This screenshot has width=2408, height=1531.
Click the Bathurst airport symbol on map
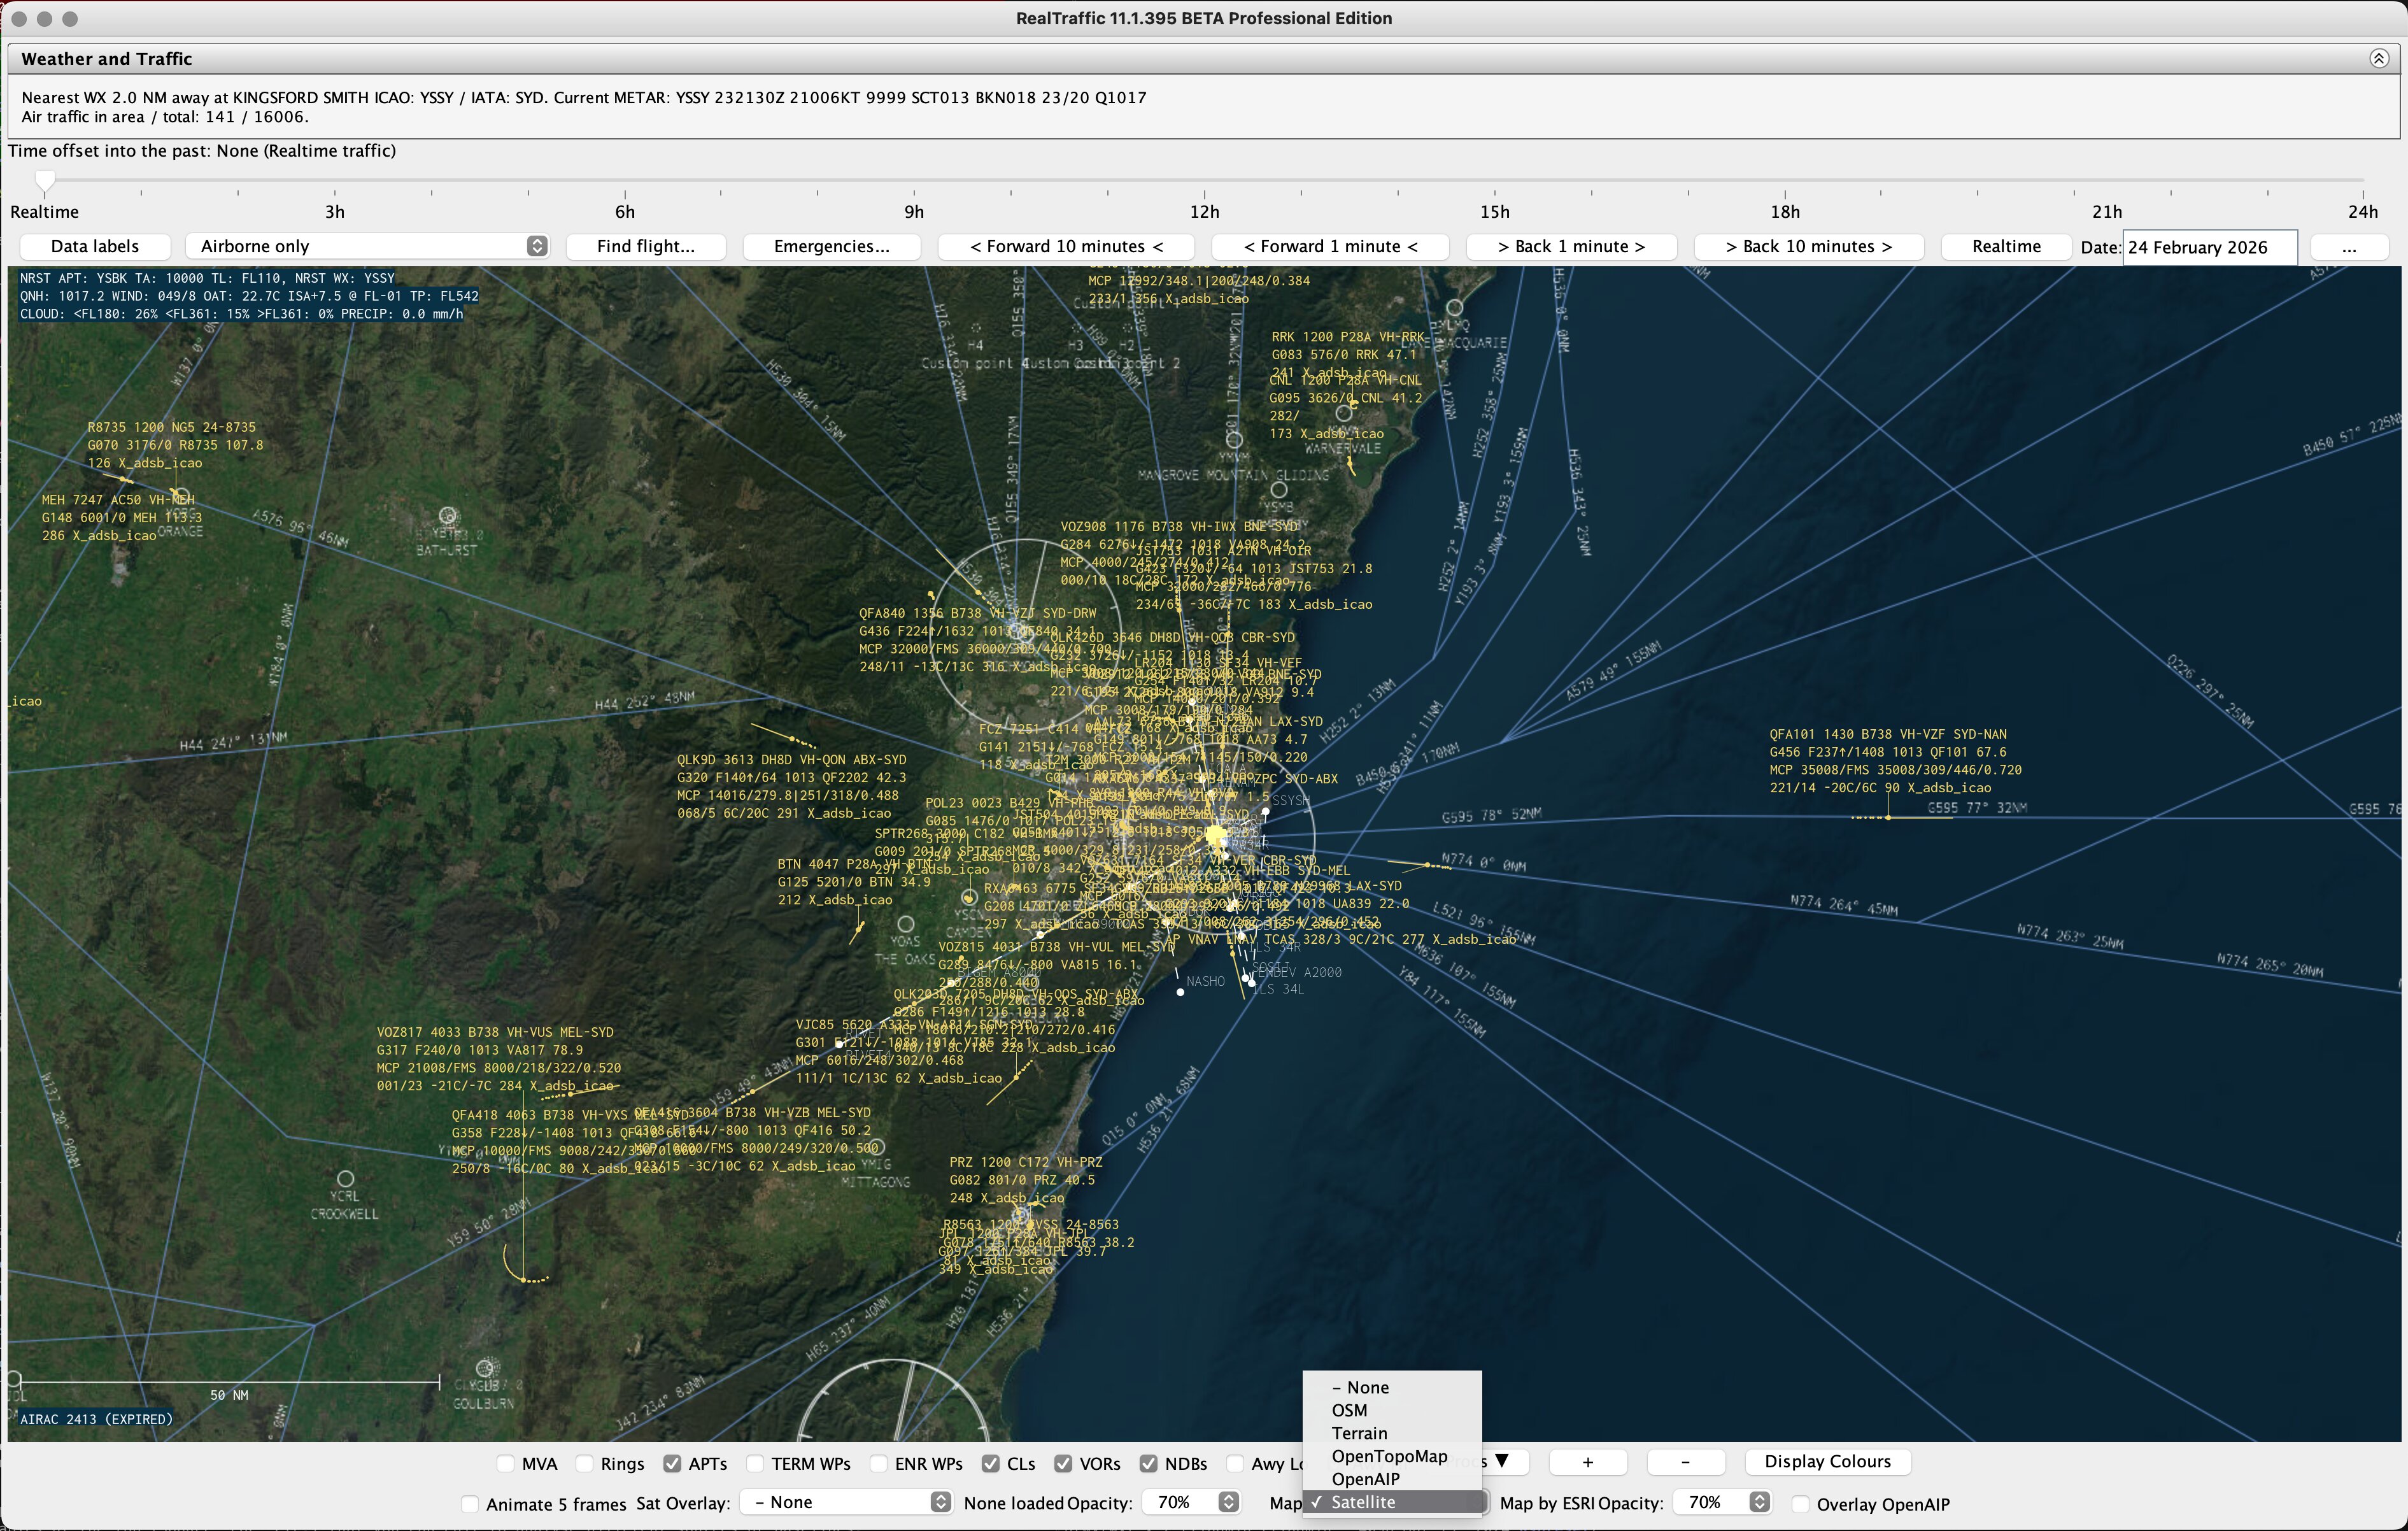pyautogui.click(x=448, y=516)
